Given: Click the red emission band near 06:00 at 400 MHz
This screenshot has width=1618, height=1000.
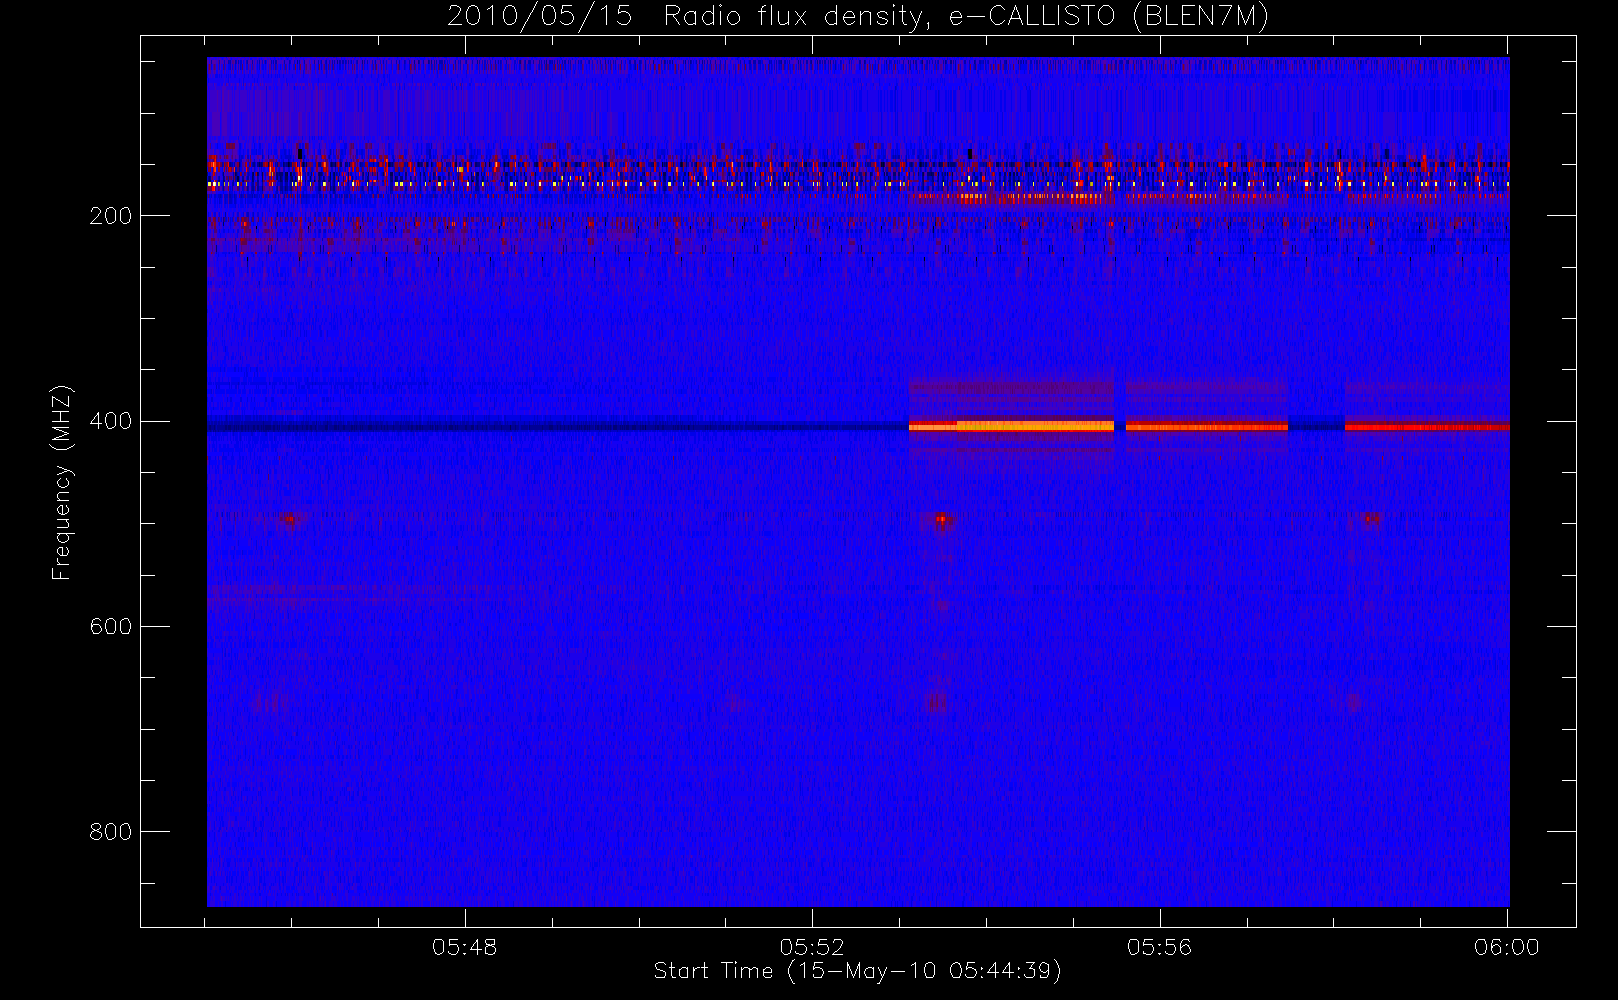Looking at the screenshot, I should point(1427,427).
